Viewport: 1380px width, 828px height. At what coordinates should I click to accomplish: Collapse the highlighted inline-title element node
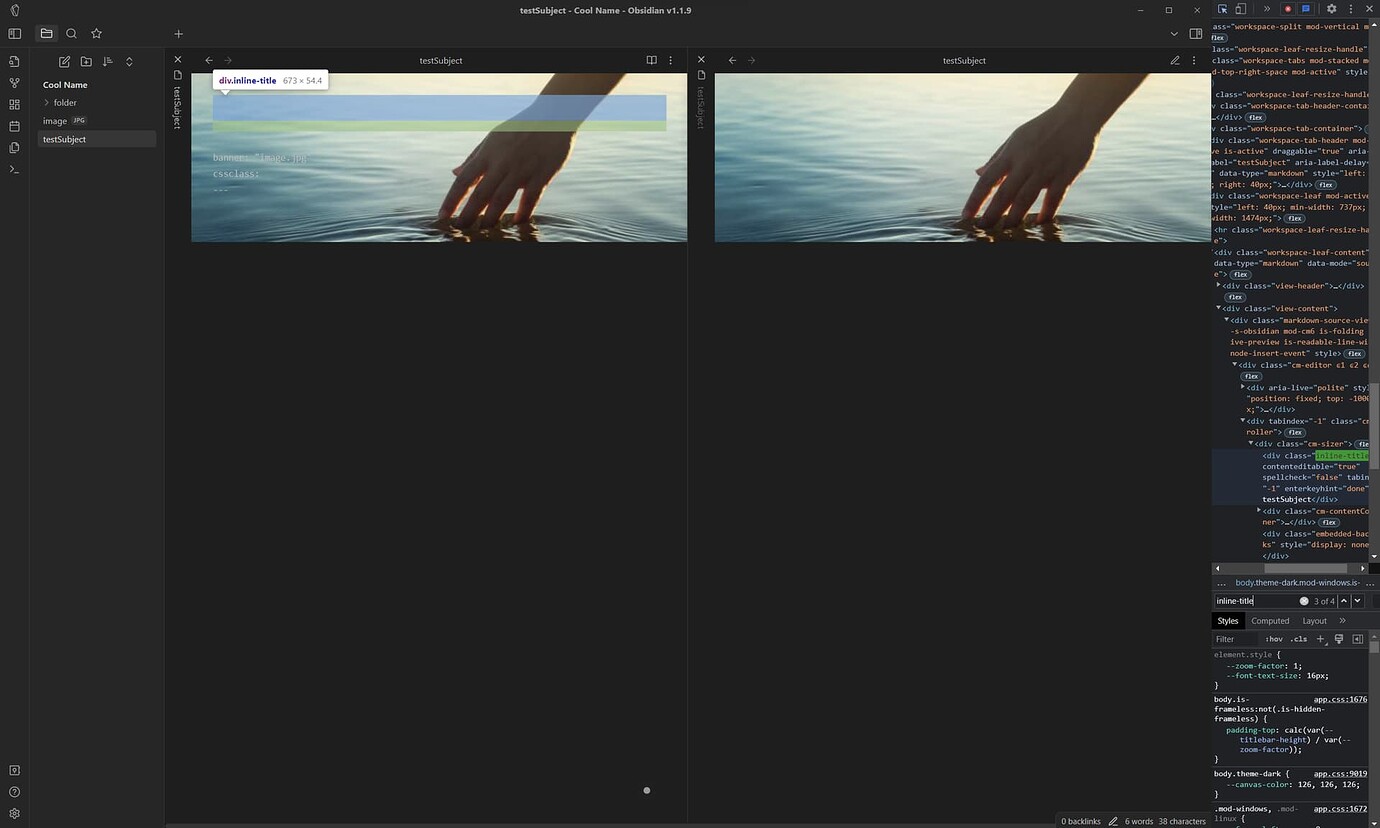[x=1258, y=455]
